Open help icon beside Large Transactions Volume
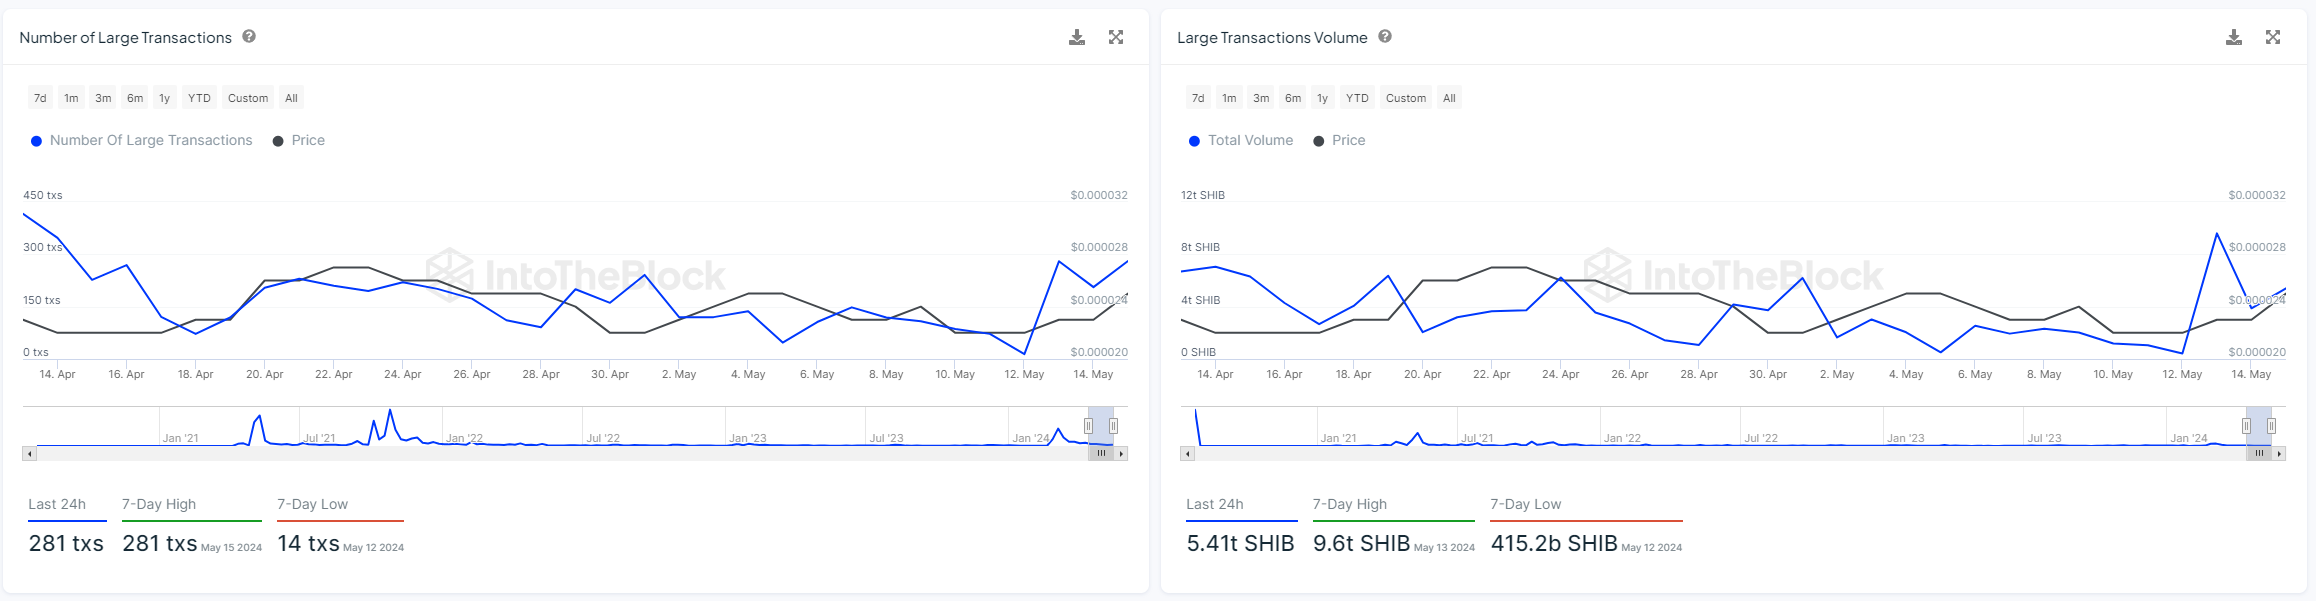The image size is (2316, 601). click(1385, 37)
